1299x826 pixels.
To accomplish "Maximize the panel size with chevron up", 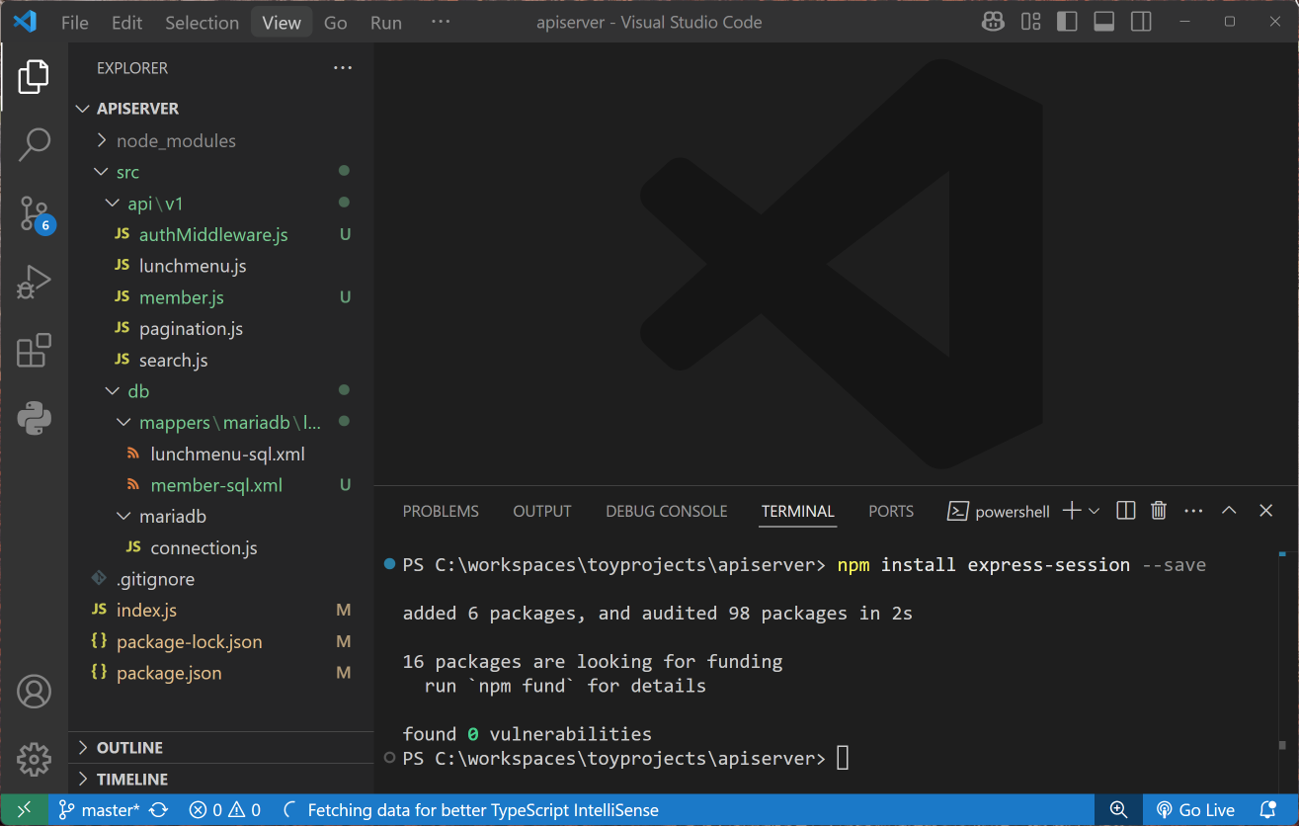I will tap(1229, 511).
